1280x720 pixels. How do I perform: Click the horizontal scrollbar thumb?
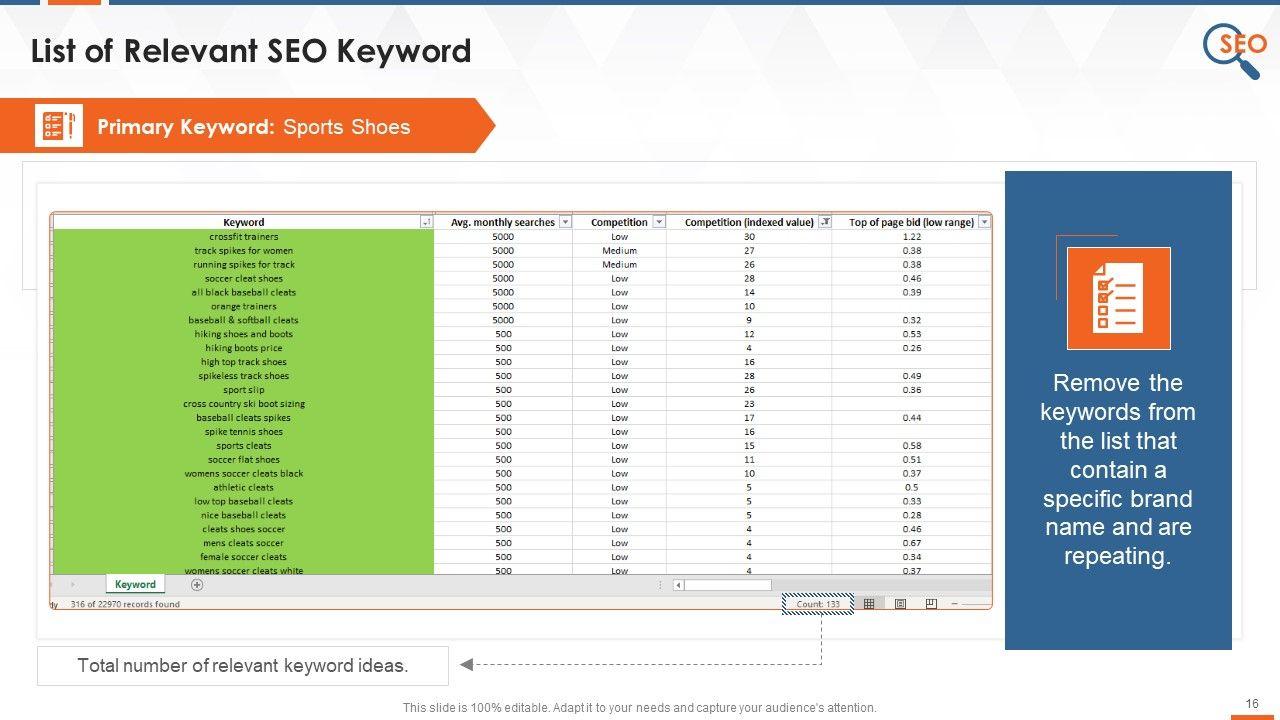pos(728,585)
